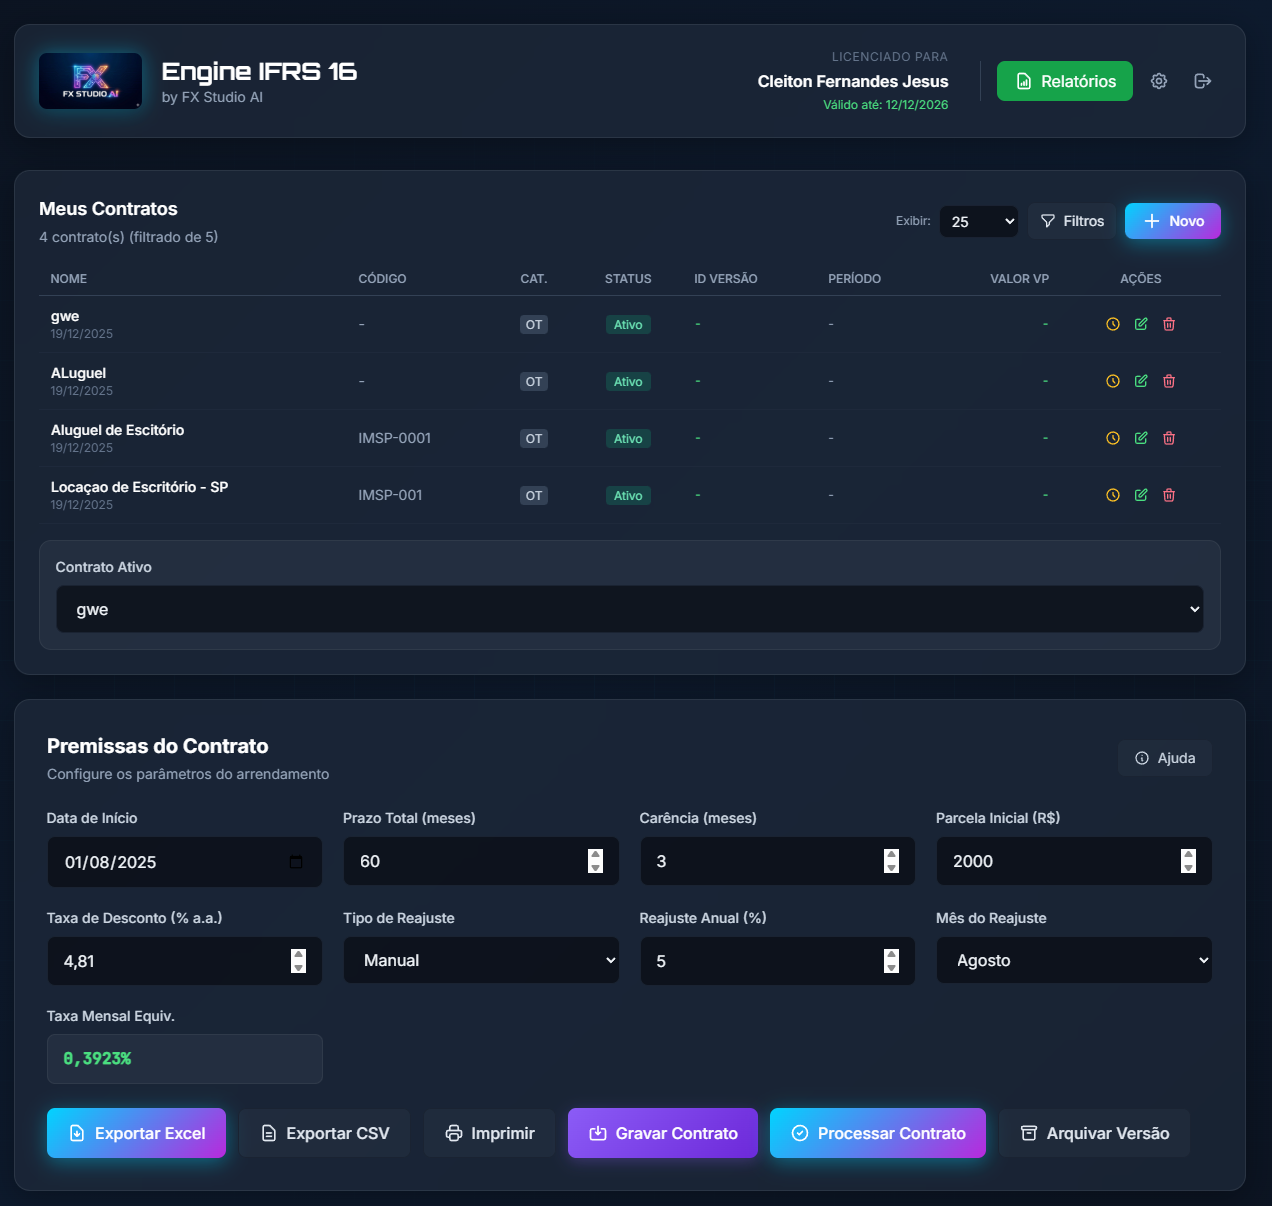Expand the Exibir rows-per-page dropdown
The image size is (1272, 1206).
978,222
